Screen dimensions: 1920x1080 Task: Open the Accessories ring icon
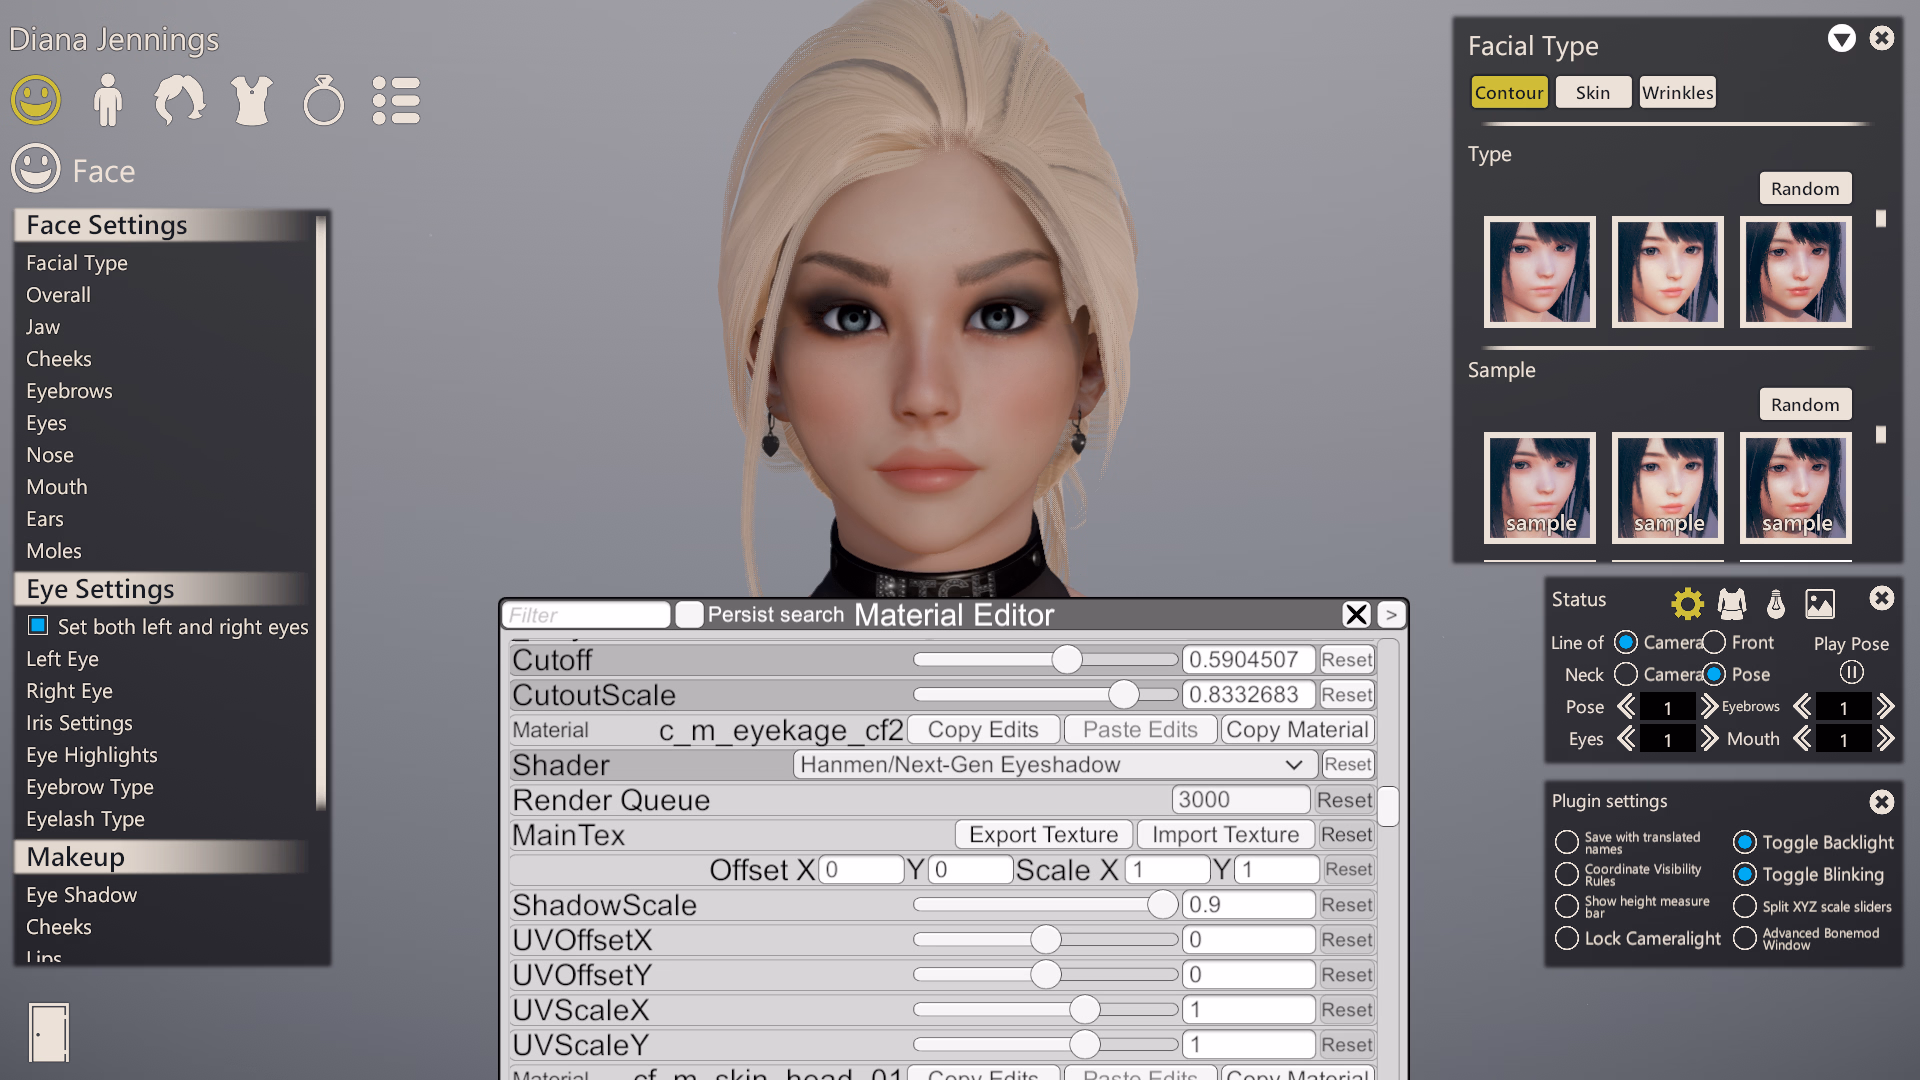(323, 101)
